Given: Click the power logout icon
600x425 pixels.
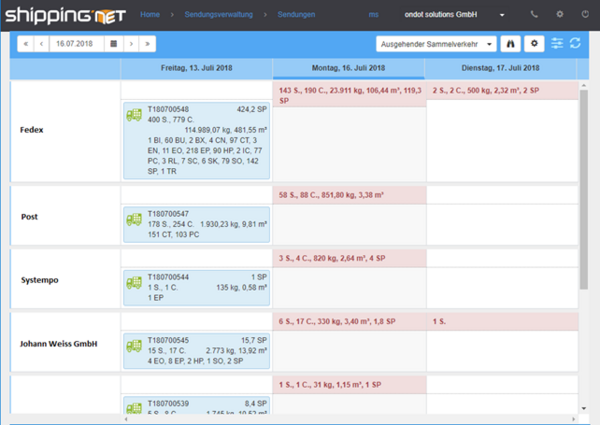Looking at the screenshot, I should (x=586, y=15).
